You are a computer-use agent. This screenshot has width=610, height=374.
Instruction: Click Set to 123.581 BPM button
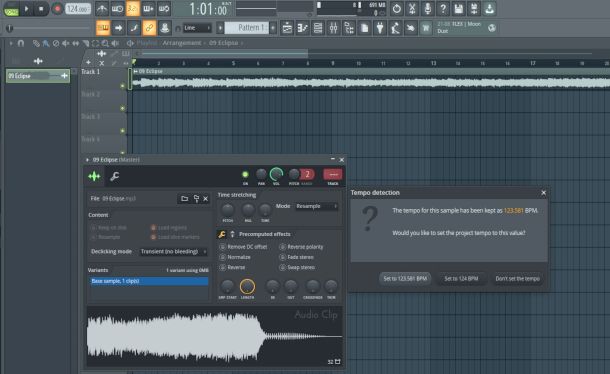[405, 279]
